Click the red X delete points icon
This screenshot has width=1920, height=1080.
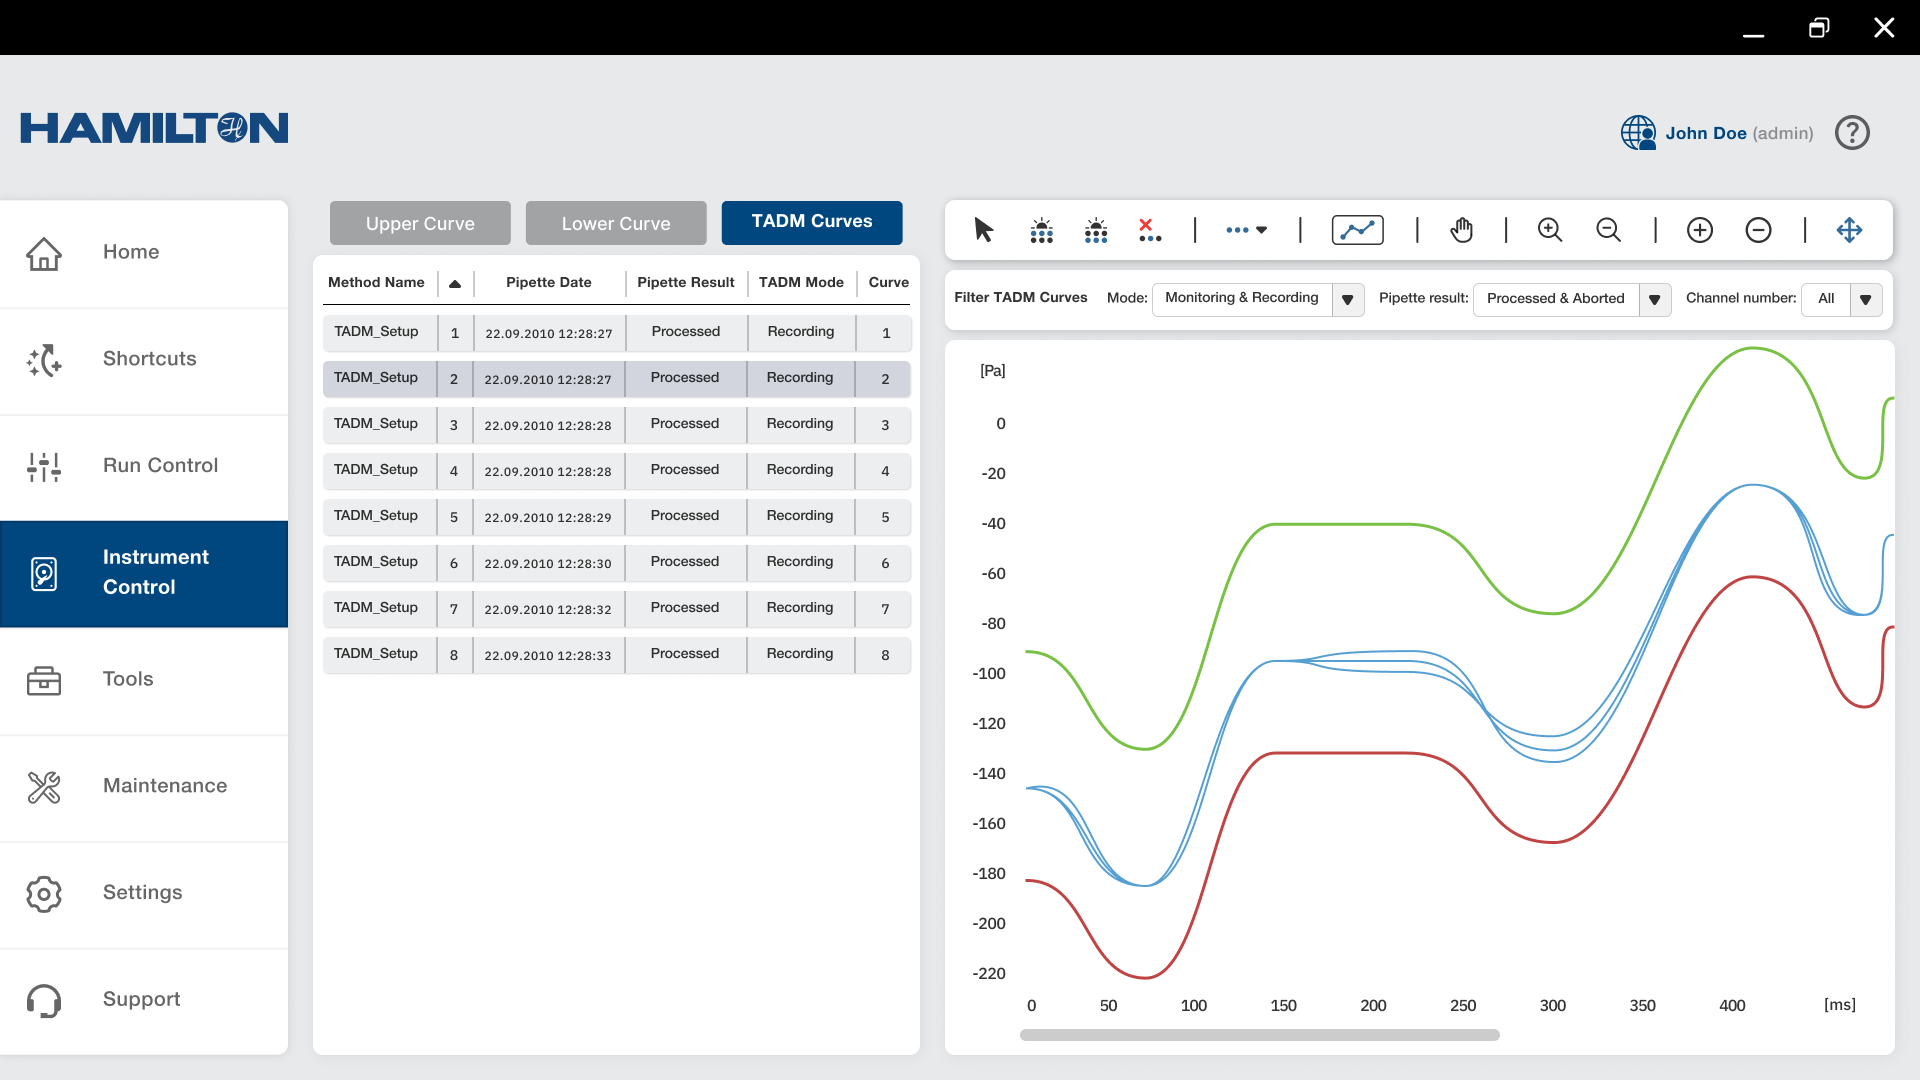pyautogui.click(x=1150, y=230)
